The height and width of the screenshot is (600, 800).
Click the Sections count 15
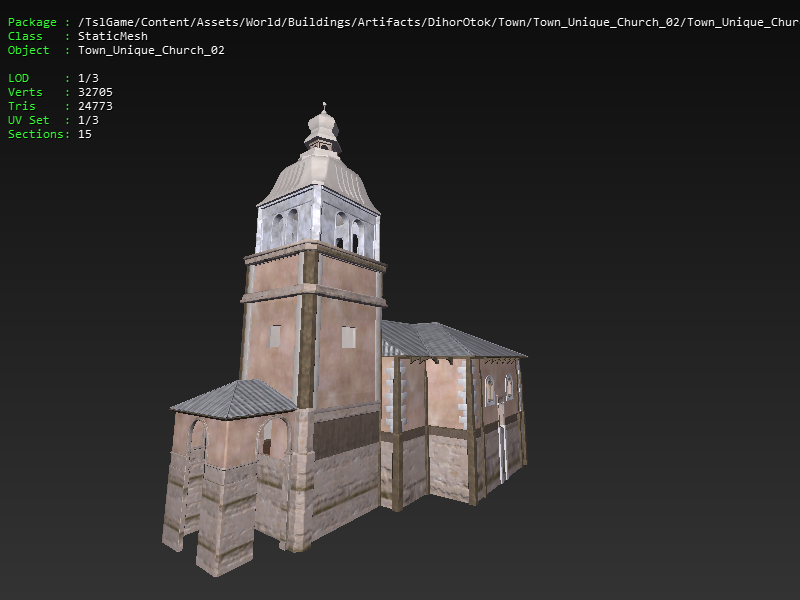coord(84,134)
